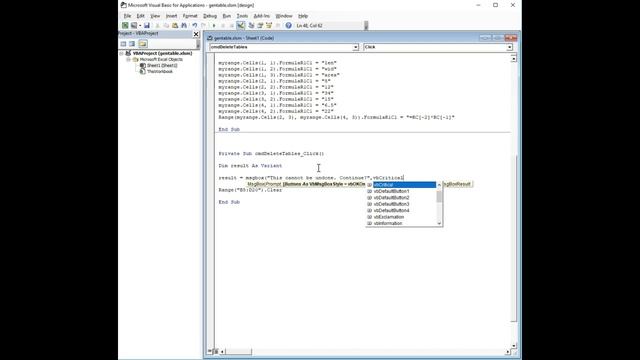Image resolution: width=640 pixels, height=360 pixels.
Task: Click the Find binoculars toolbar icon
Action: 184,25
